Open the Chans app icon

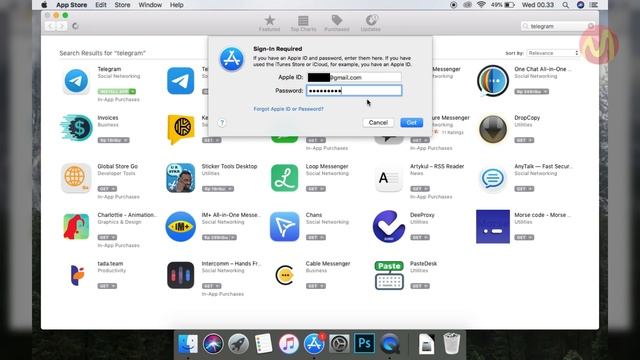point(284,226)
